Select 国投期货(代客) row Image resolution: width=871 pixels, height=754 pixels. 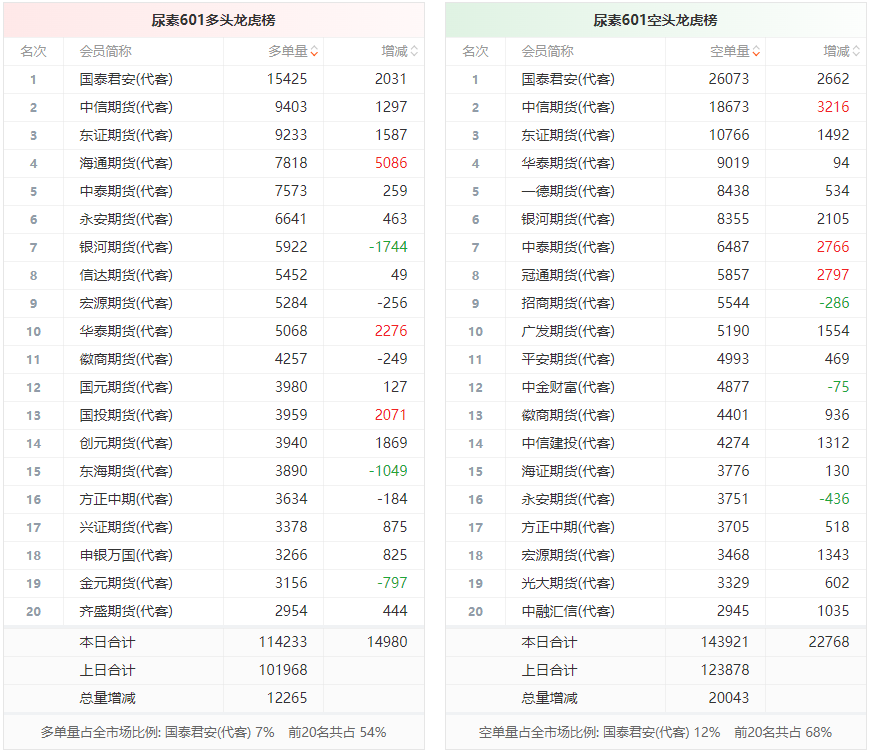(214, 415)
